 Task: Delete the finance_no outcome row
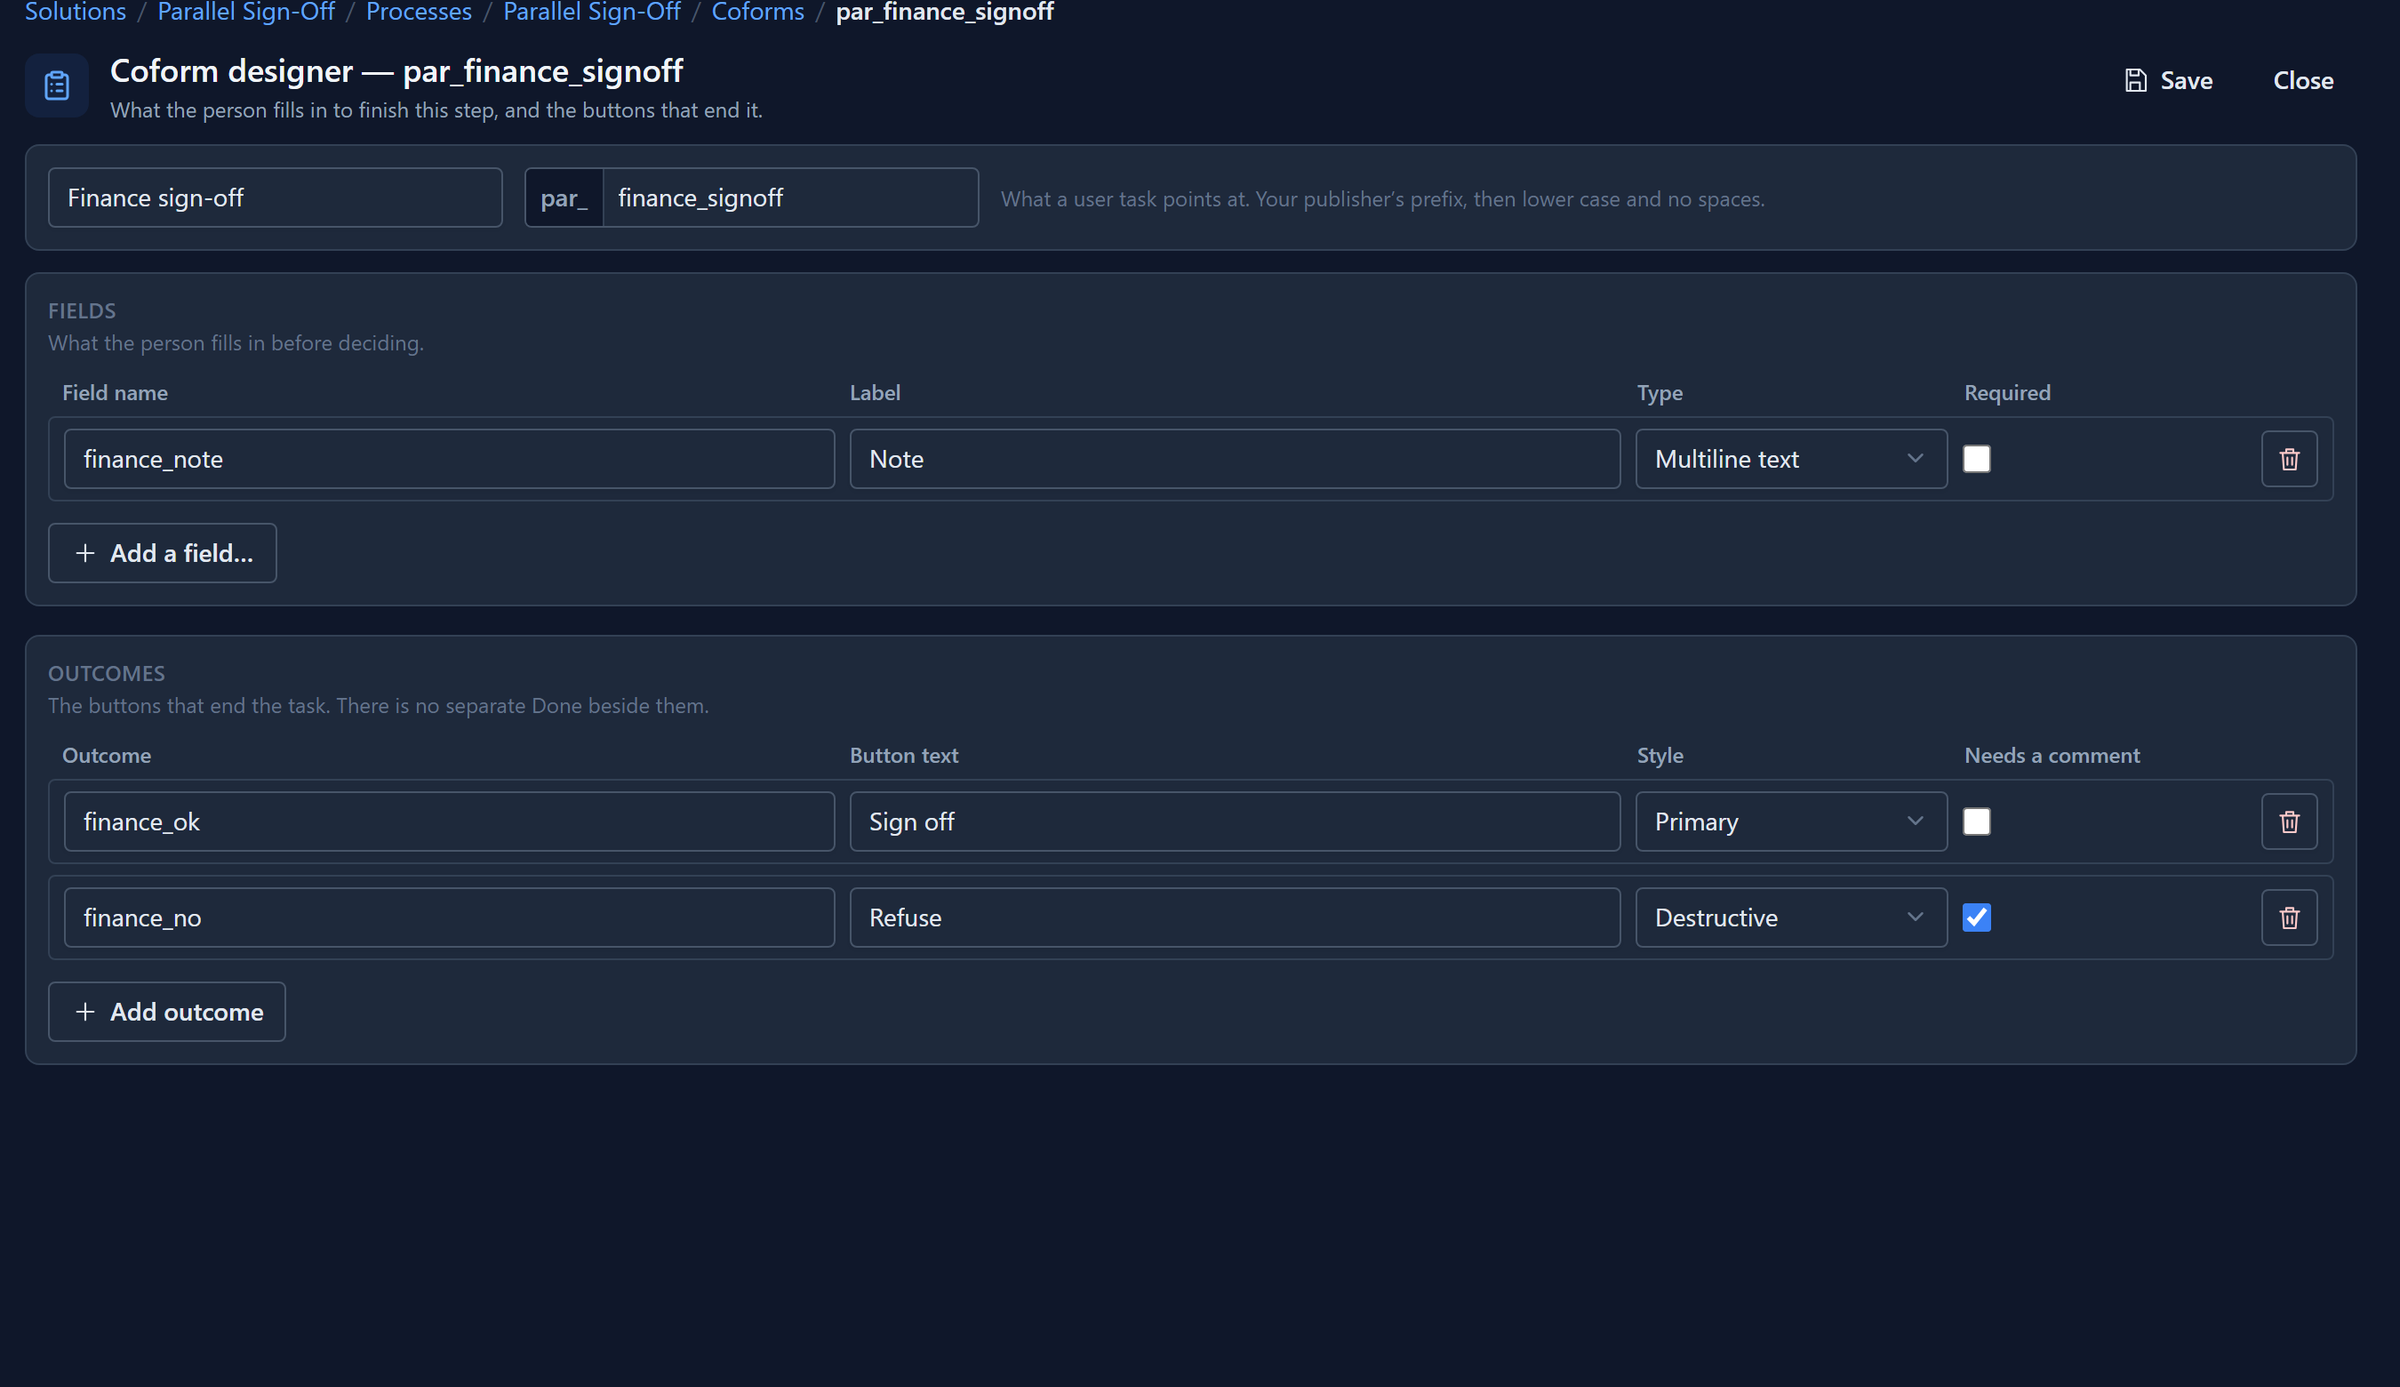[2289, 918]
